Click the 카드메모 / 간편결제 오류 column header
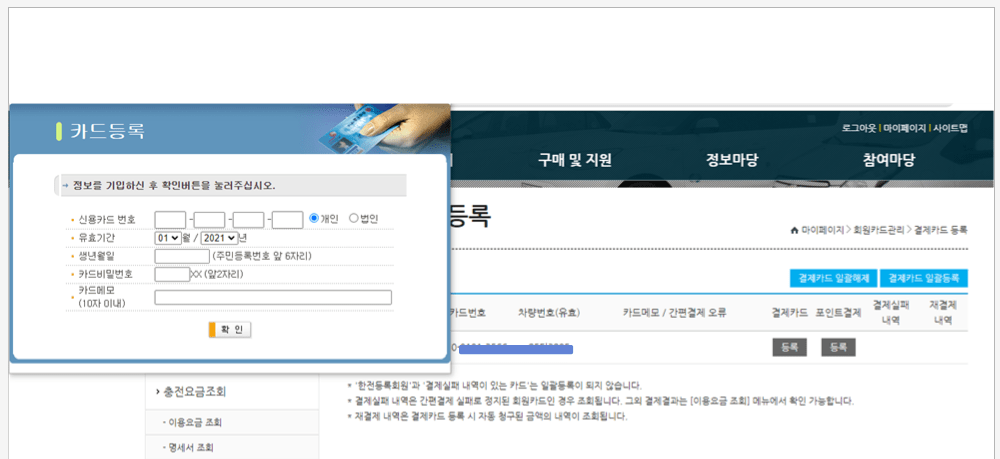 click(675, 313)
